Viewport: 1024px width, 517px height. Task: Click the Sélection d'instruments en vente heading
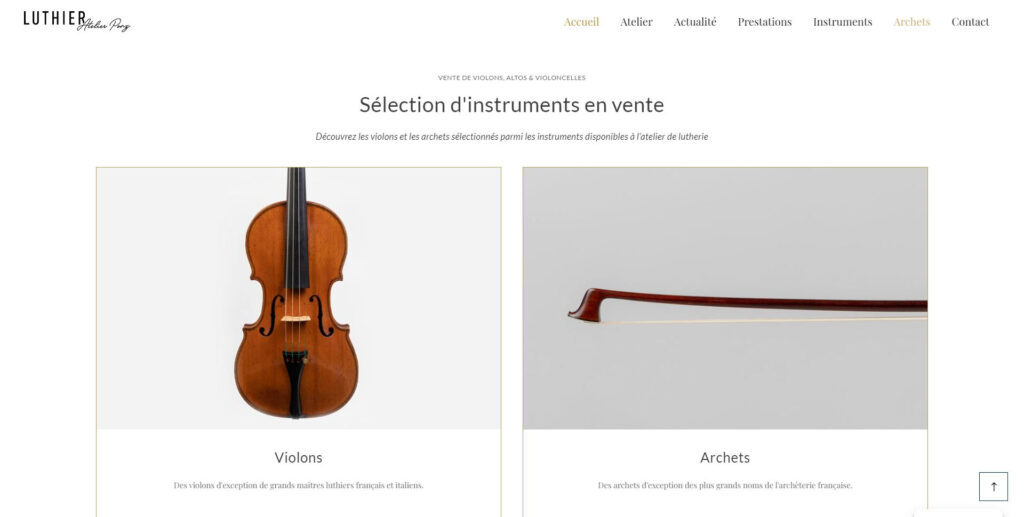pyautogui.click(x=511, y=104)
